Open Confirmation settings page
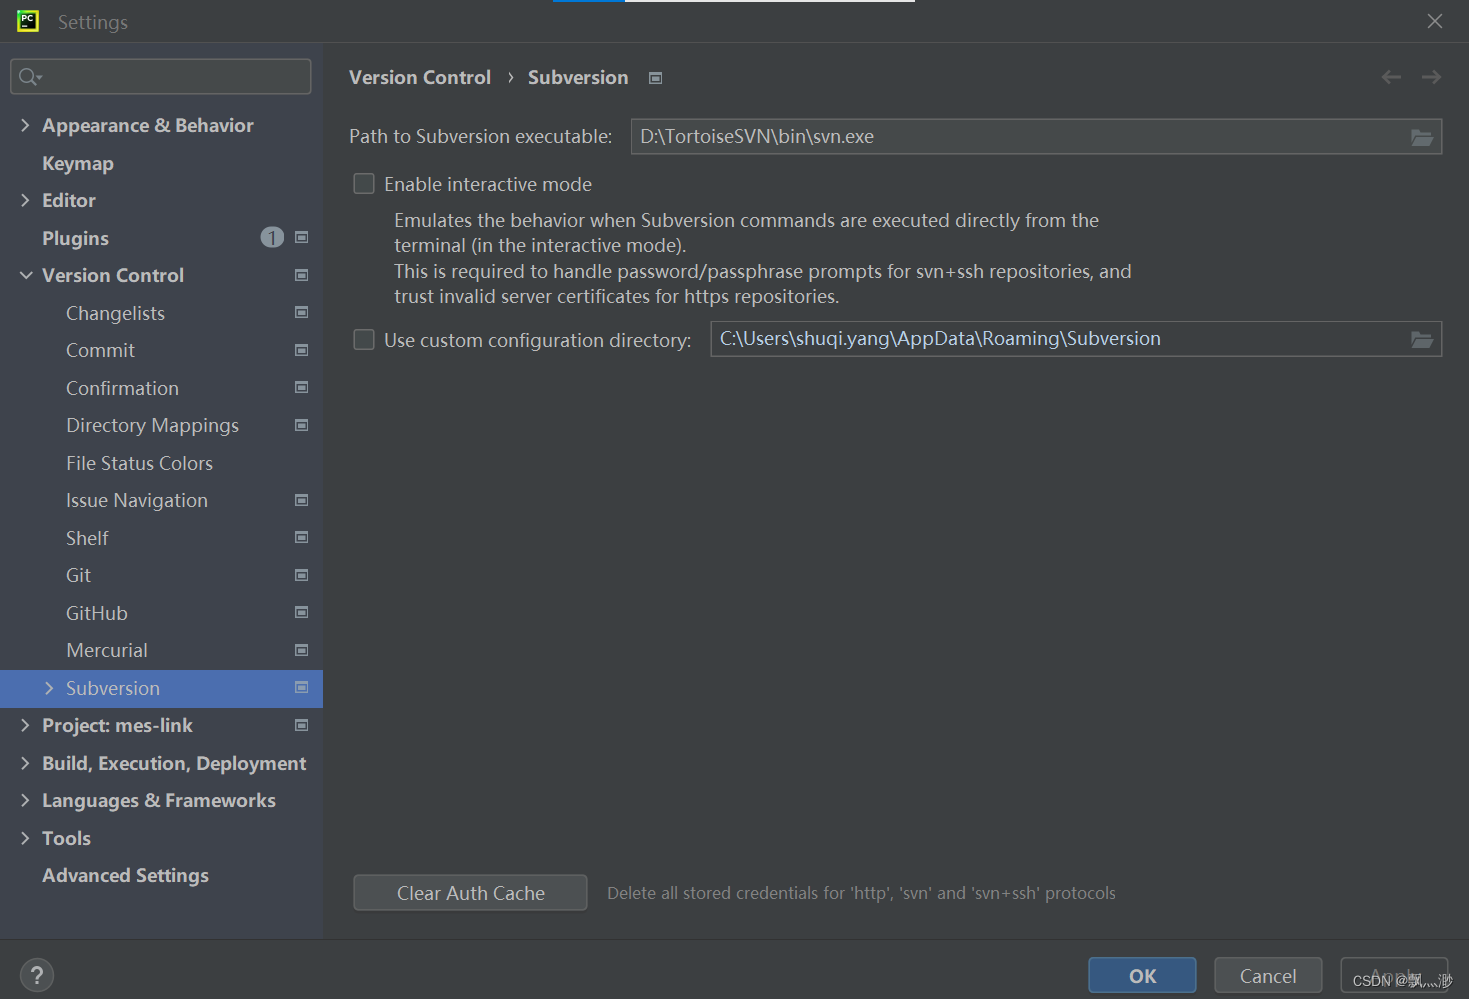 [122, 388]
